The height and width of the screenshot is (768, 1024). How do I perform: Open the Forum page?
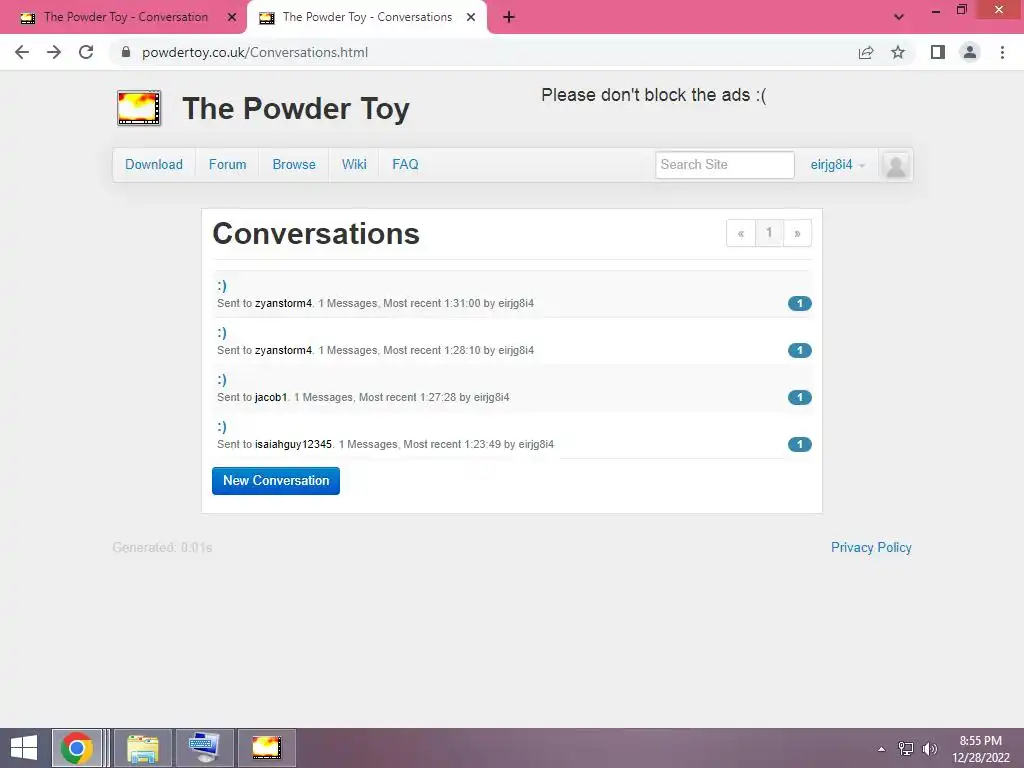click(227, 165)
